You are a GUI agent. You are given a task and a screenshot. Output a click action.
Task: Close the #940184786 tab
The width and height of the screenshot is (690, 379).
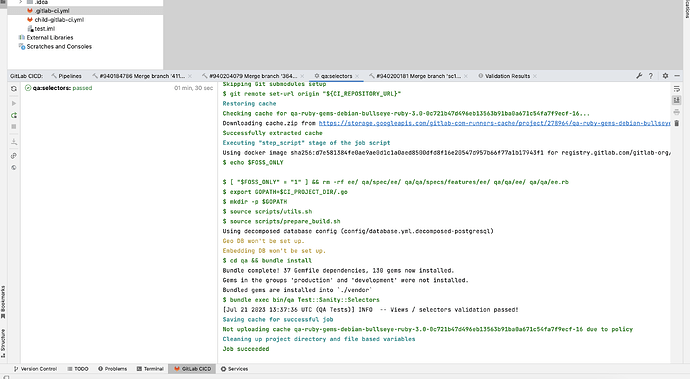(x=190, y=76)
